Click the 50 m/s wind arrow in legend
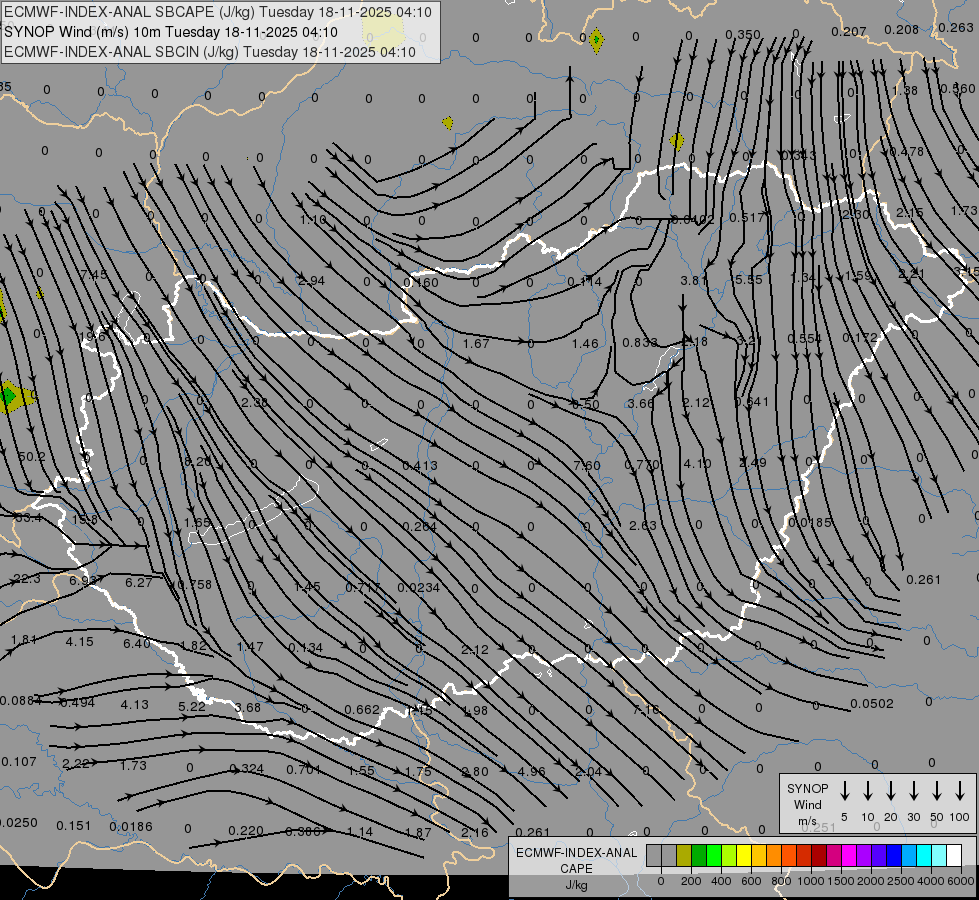Image resolution: width=979 pixels, height=900 pixels. coord(937,790)
